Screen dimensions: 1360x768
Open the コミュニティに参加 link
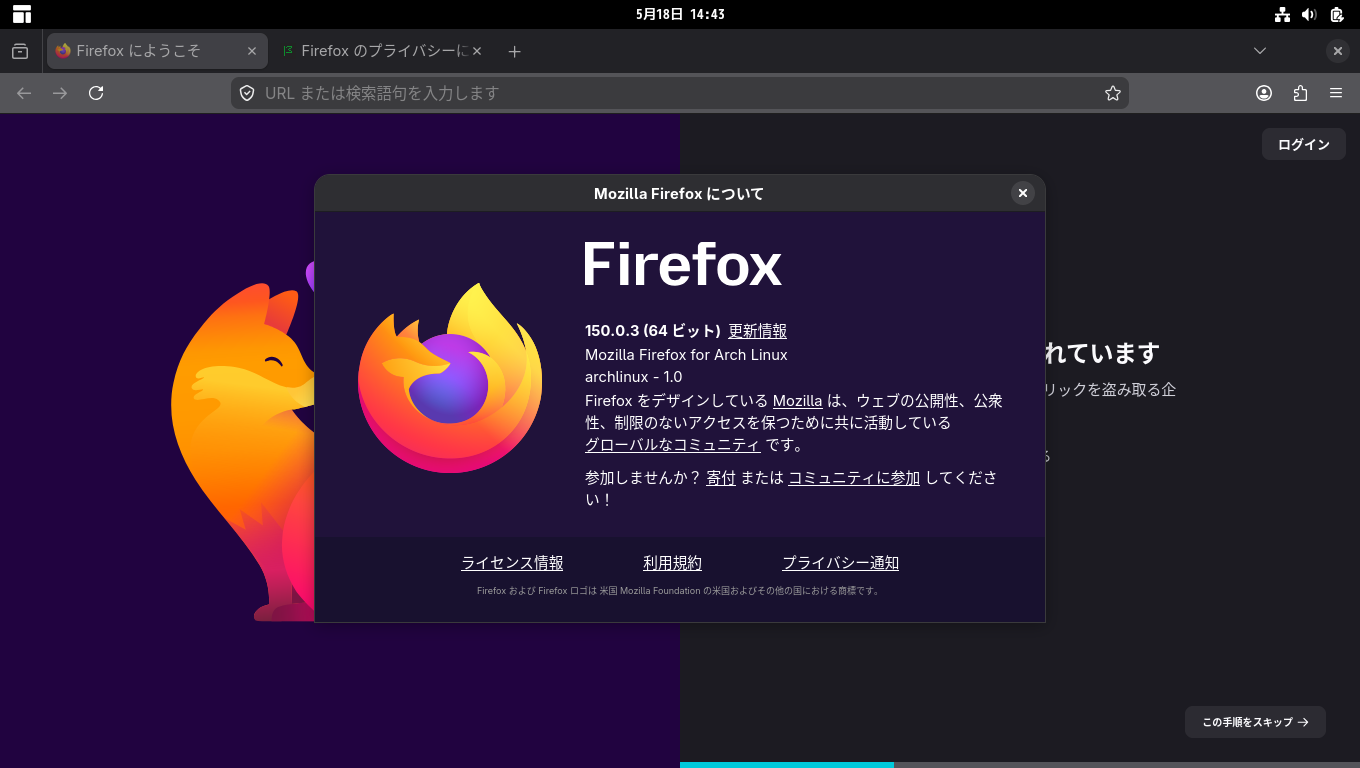click(854, 478)
